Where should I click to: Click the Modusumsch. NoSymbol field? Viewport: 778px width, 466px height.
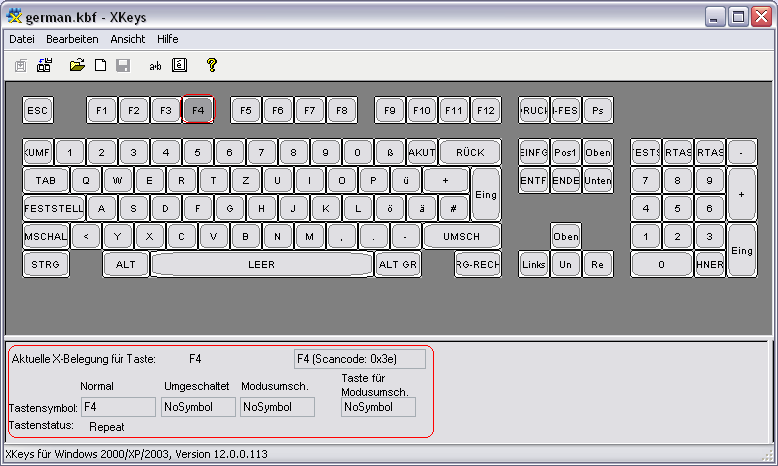[277, 407]
